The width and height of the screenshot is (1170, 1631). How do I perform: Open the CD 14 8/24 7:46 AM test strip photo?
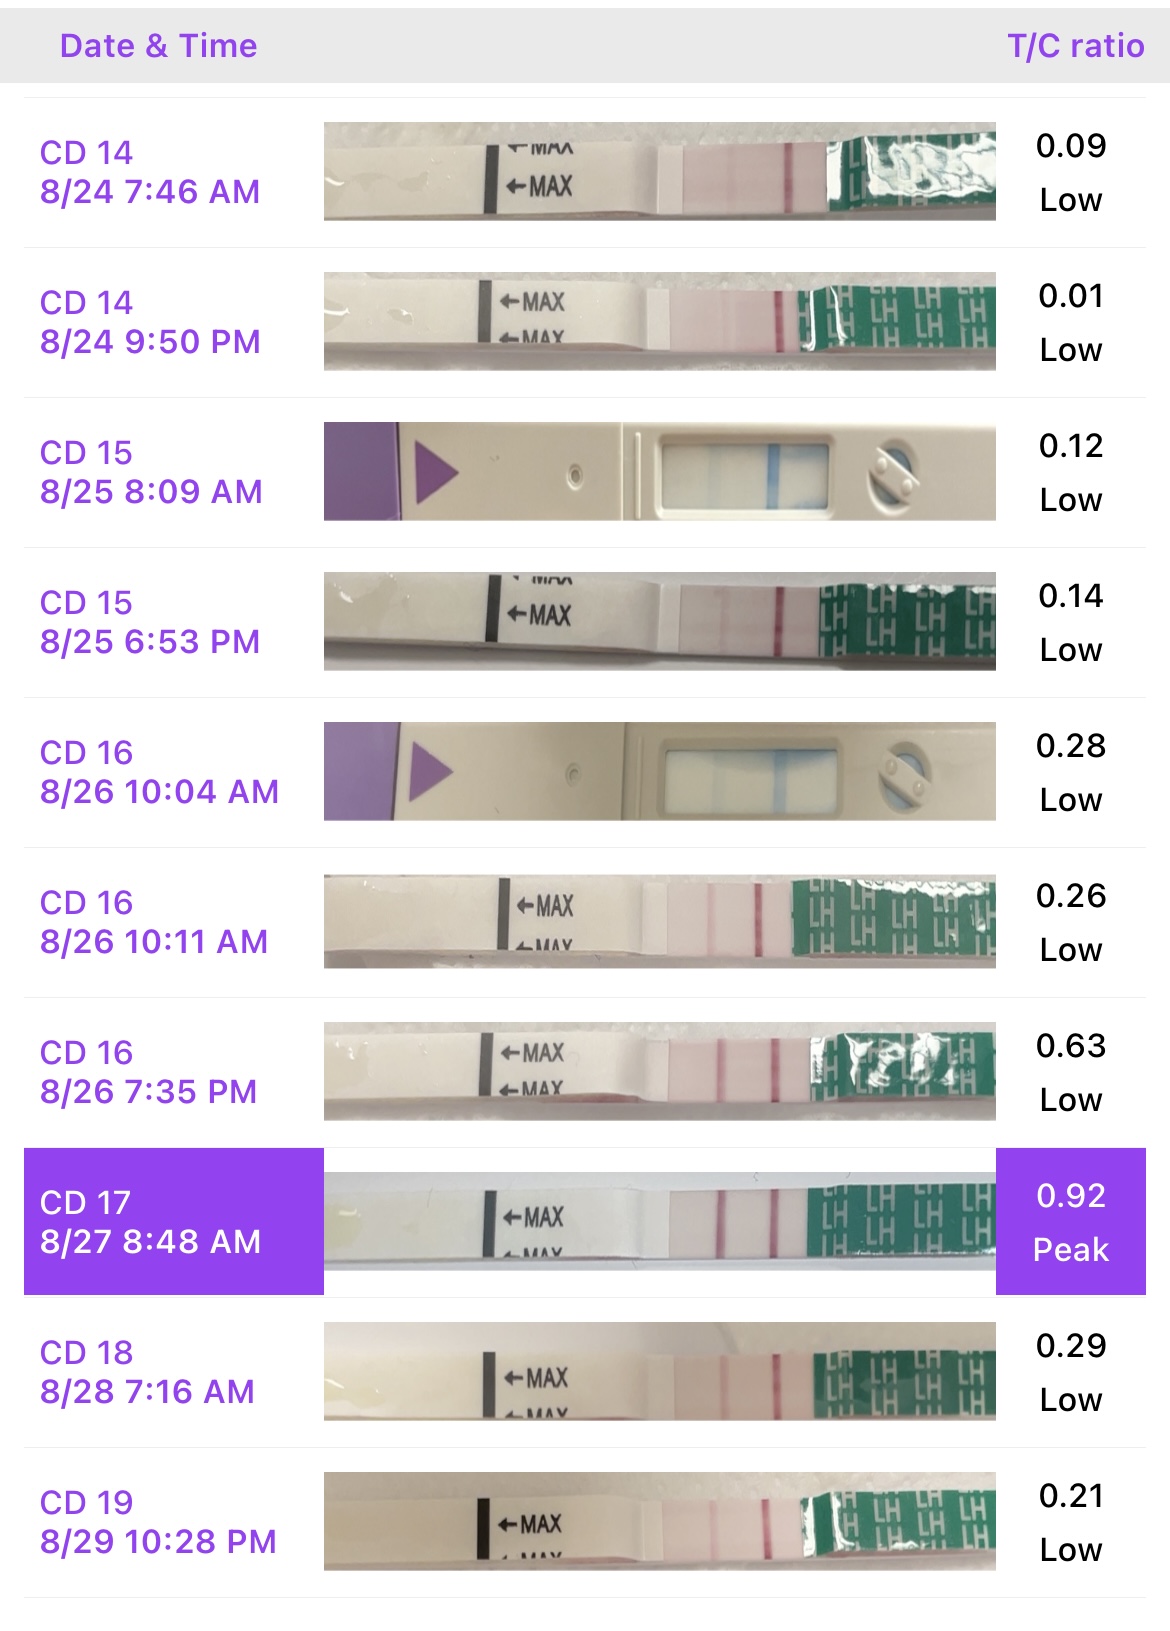click(659, 171)
